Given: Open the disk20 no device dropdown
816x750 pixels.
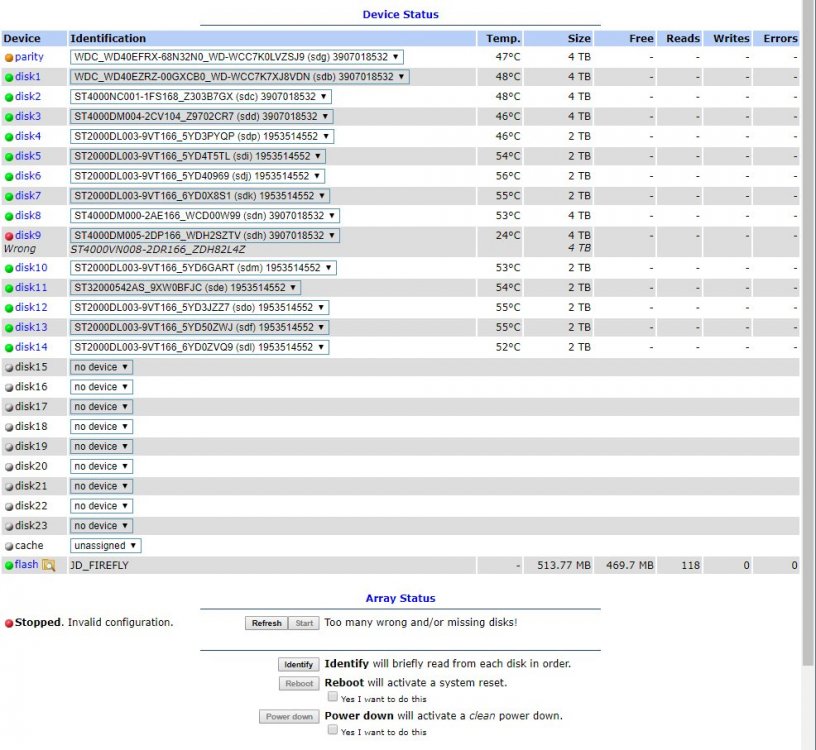Looking at the screenshot, I should click(101, 466).
